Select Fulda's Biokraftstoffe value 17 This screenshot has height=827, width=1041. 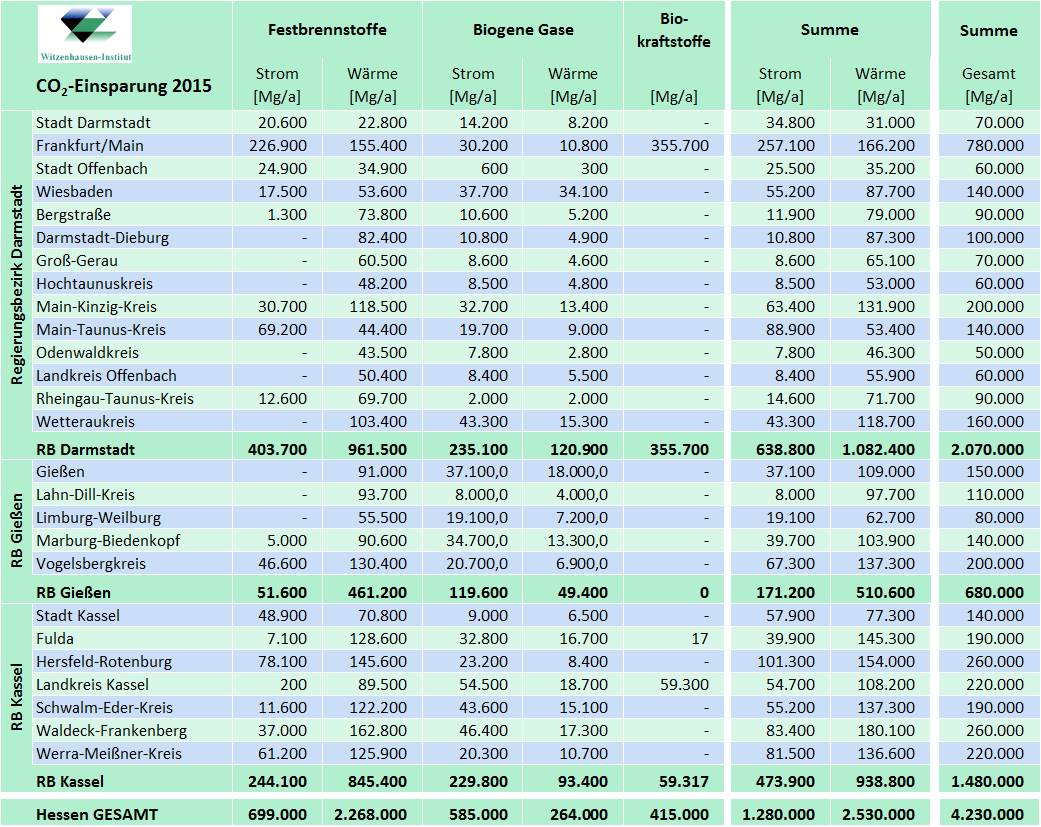coord(698,639)
